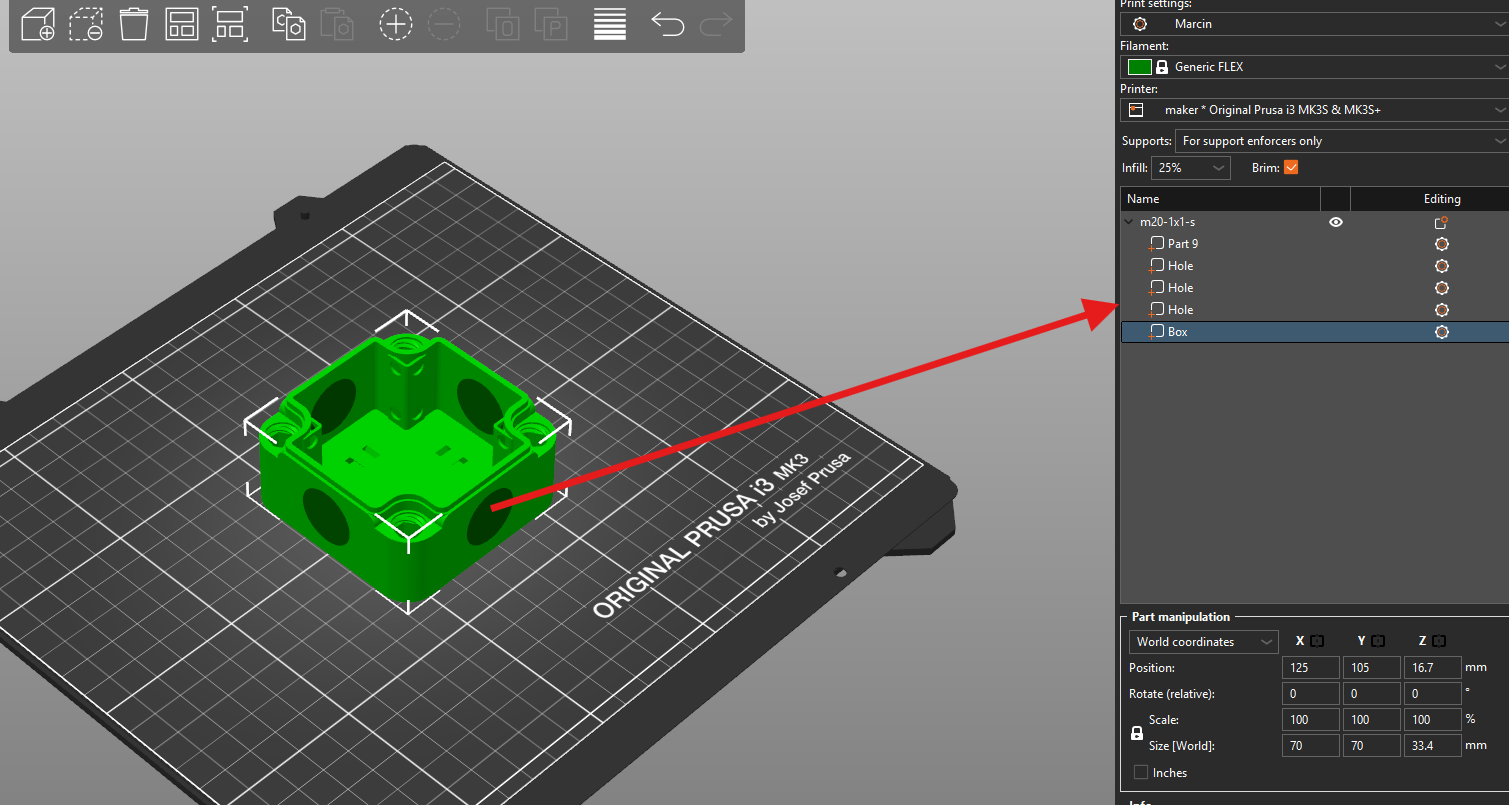Click the Position X input field
The image size is (1509, 805).
pyautogui.click(x=1310, y=667)
